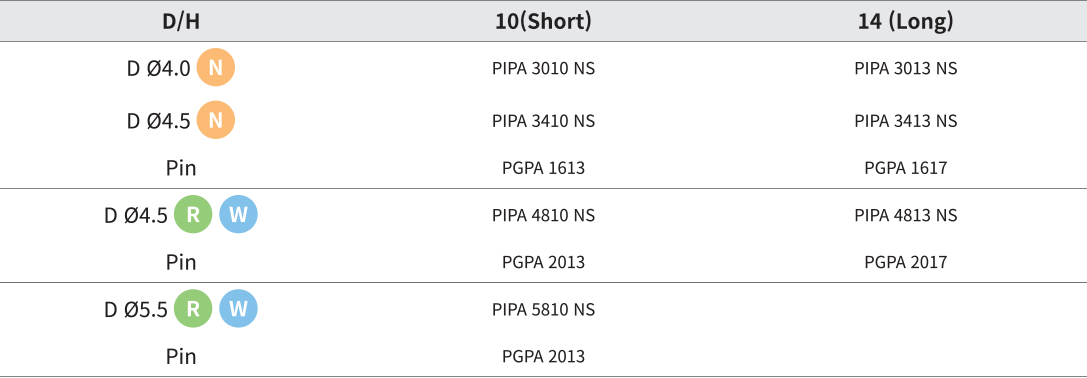Click the blue W badge beside D Ø5.5
Screen dimensions: 1087x378
click(238, 309)
